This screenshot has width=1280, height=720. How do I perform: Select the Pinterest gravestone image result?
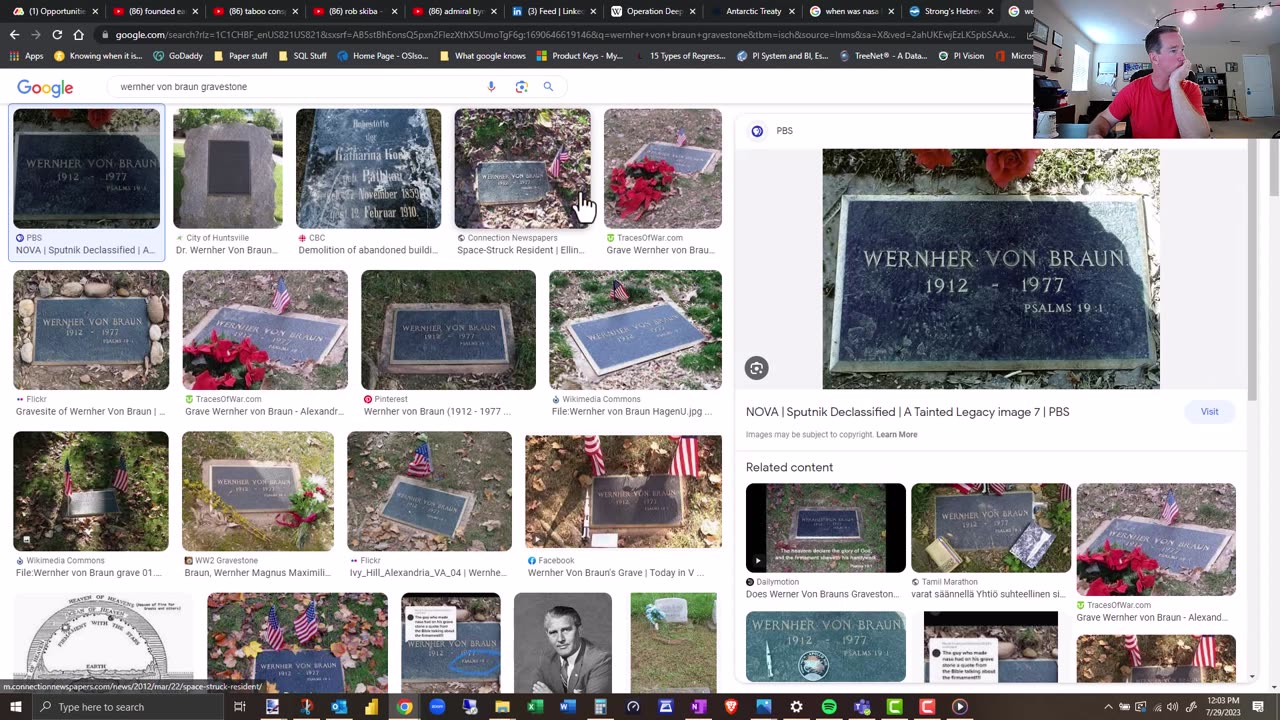448,330
